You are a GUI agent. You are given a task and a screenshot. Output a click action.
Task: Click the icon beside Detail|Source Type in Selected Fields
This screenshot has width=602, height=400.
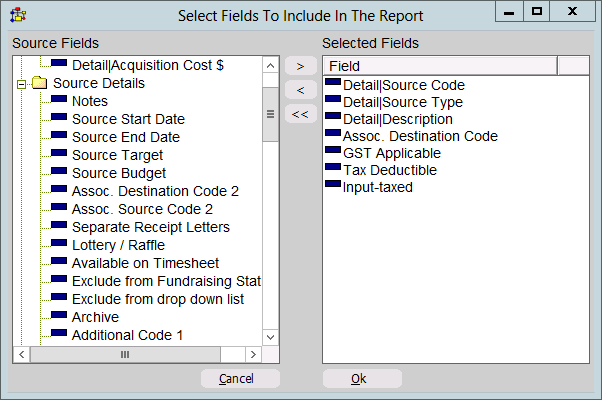click(333, 99)
